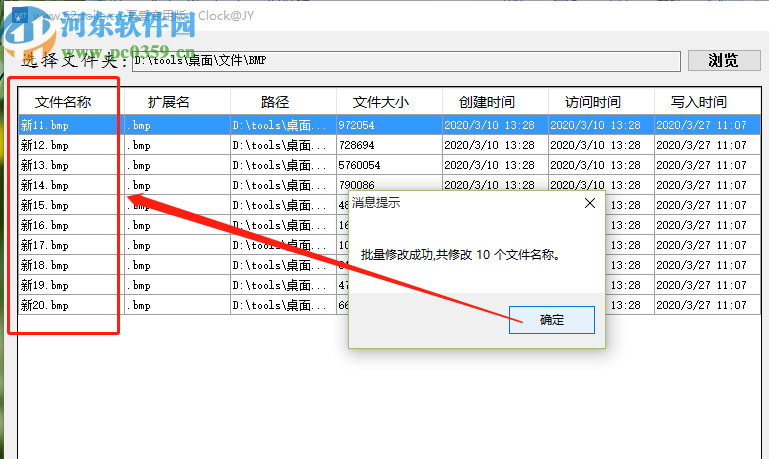Click the 写入时间 cell of 新16.bmp
Image resolution: width=769 pixels, height=459 pixels.
tap(707, 225)
